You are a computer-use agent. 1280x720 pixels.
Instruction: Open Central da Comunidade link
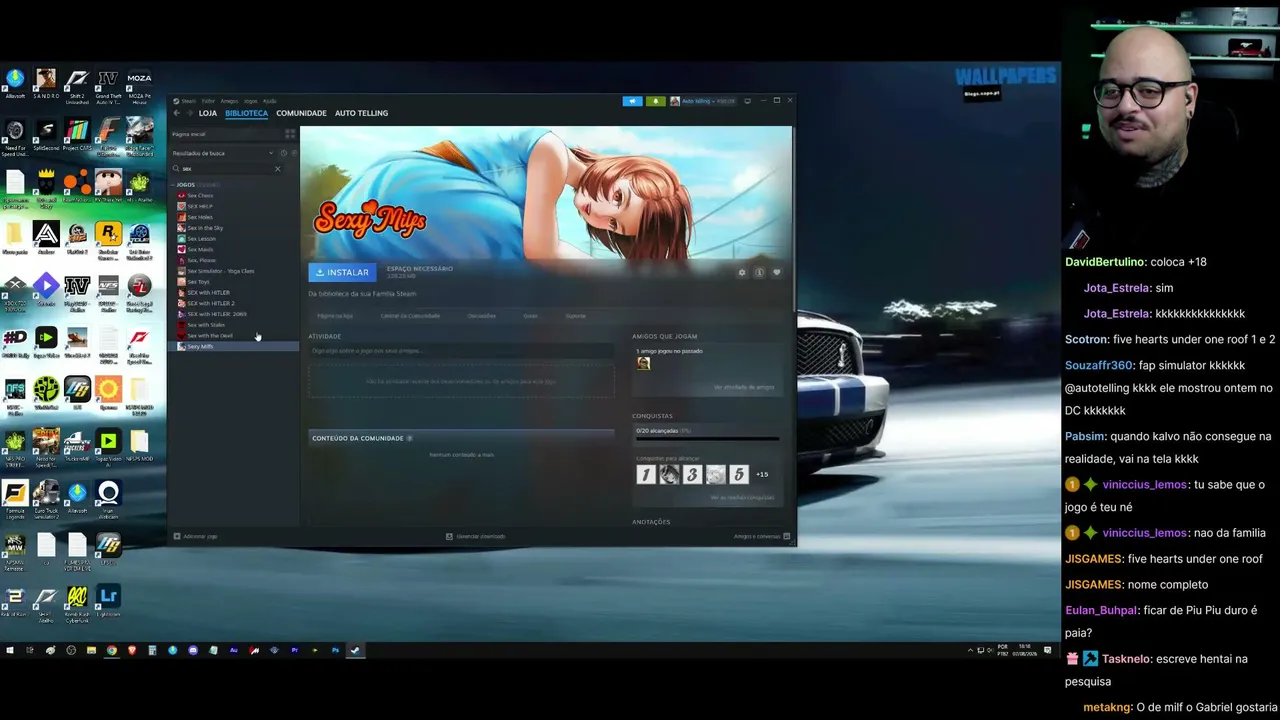click(410, 316)
